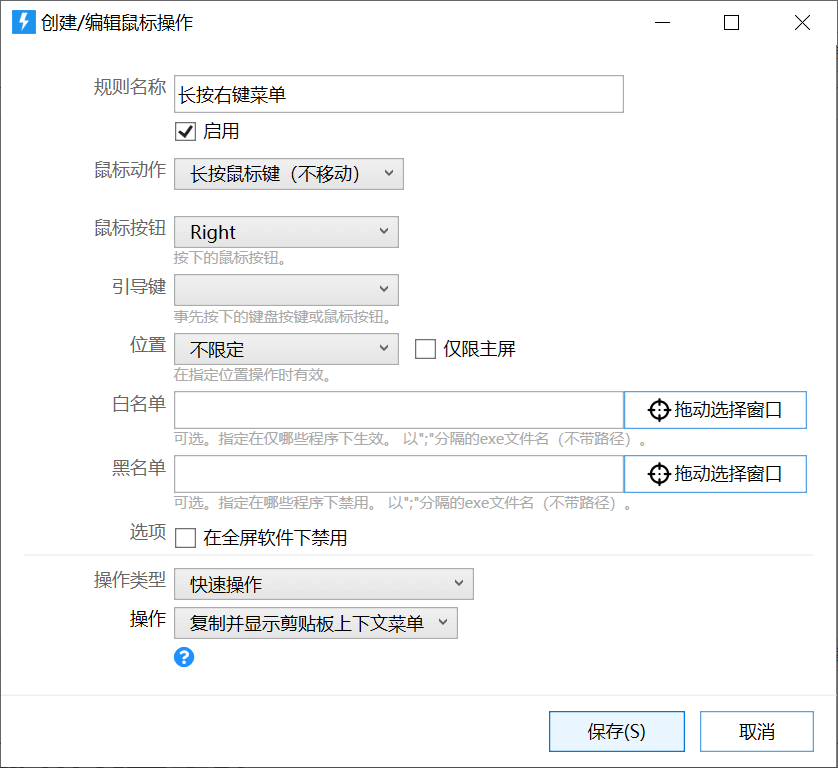Click 拖动选择窗口 button beside 黑名单
This screenshot has height=768, width=838.
tap(715, 474)
